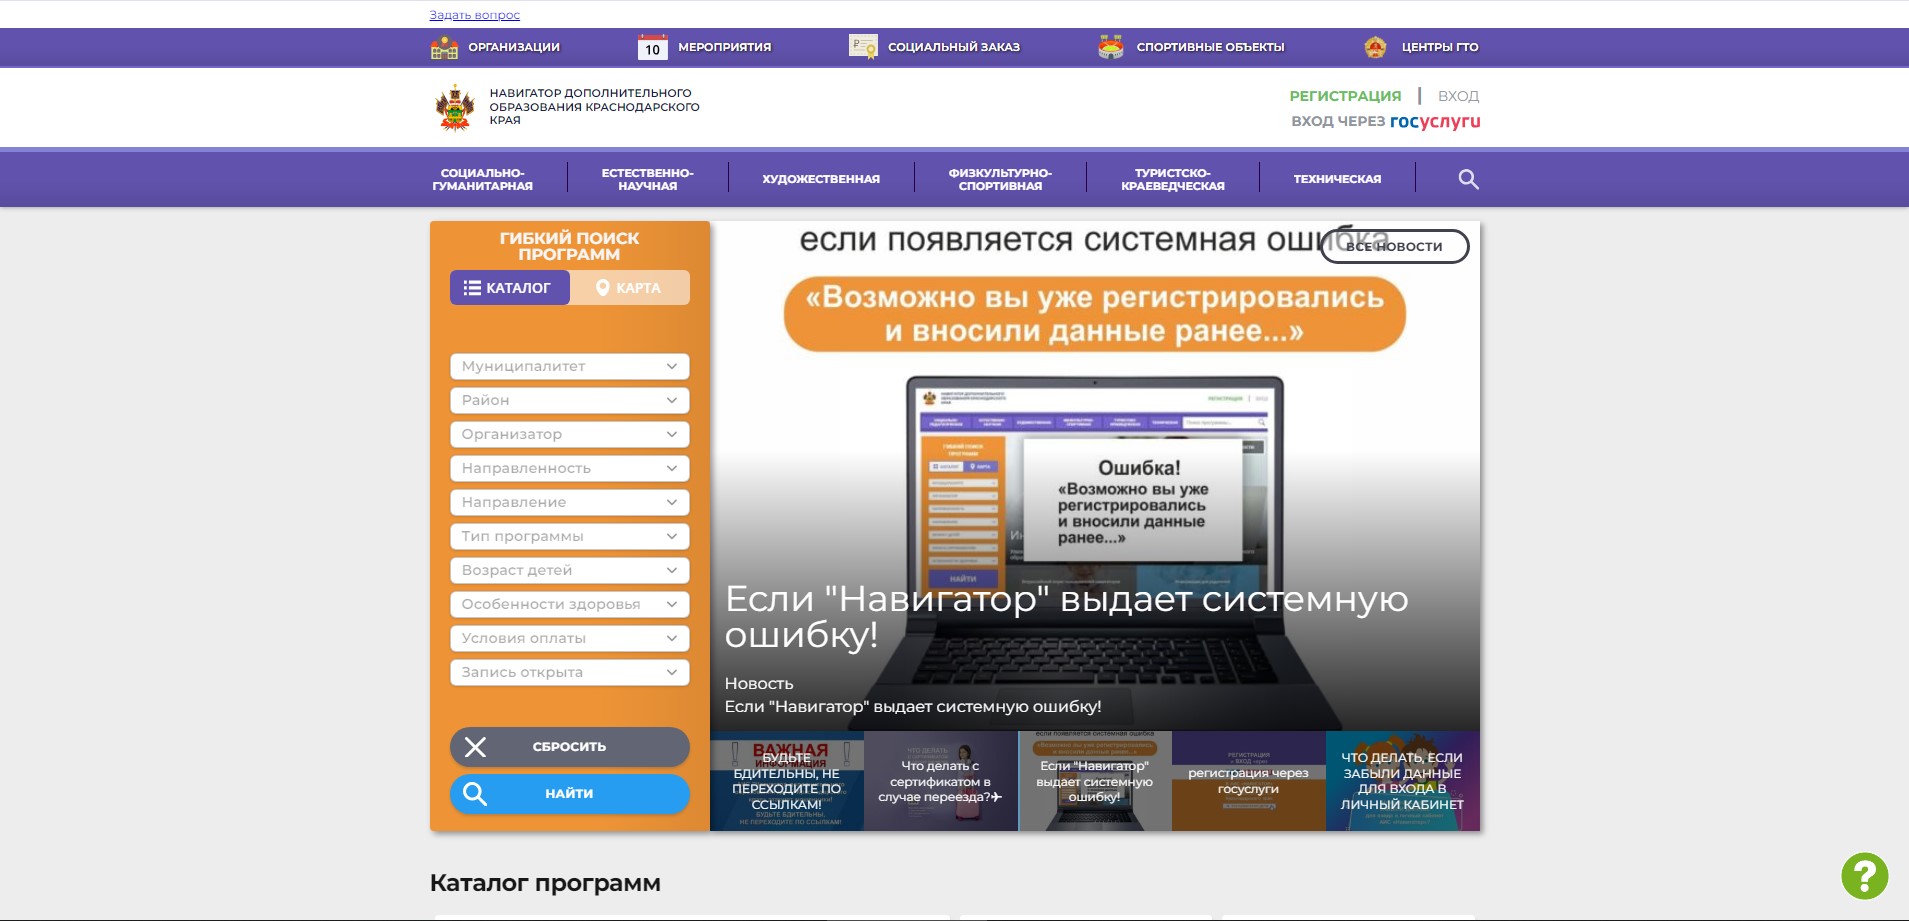Switch the program search to Карта view
The height and width of the screenshot is (921, 1909).
(x=630, y=288)
